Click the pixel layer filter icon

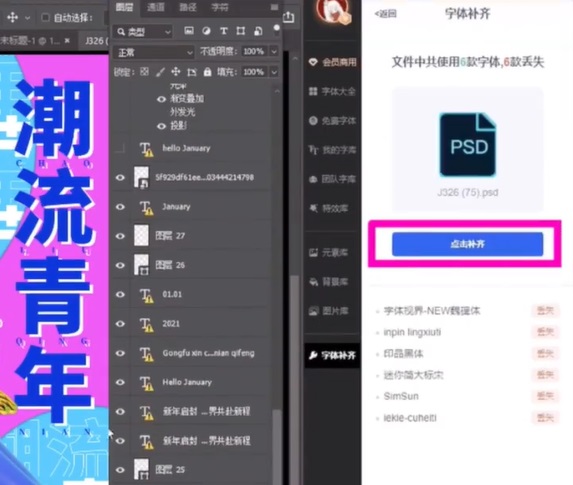point(189,31)
